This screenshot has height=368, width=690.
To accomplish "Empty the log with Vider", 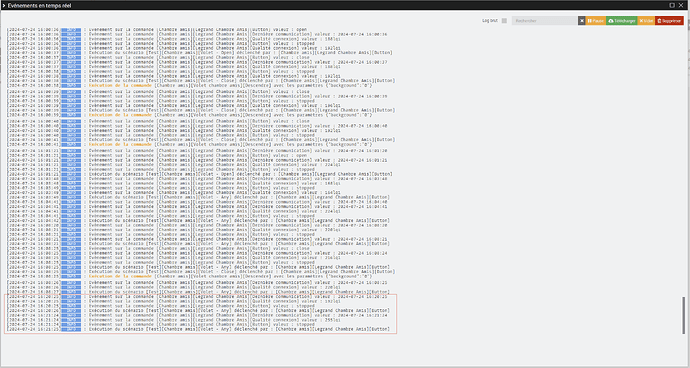I will click(x=646, y=21).
